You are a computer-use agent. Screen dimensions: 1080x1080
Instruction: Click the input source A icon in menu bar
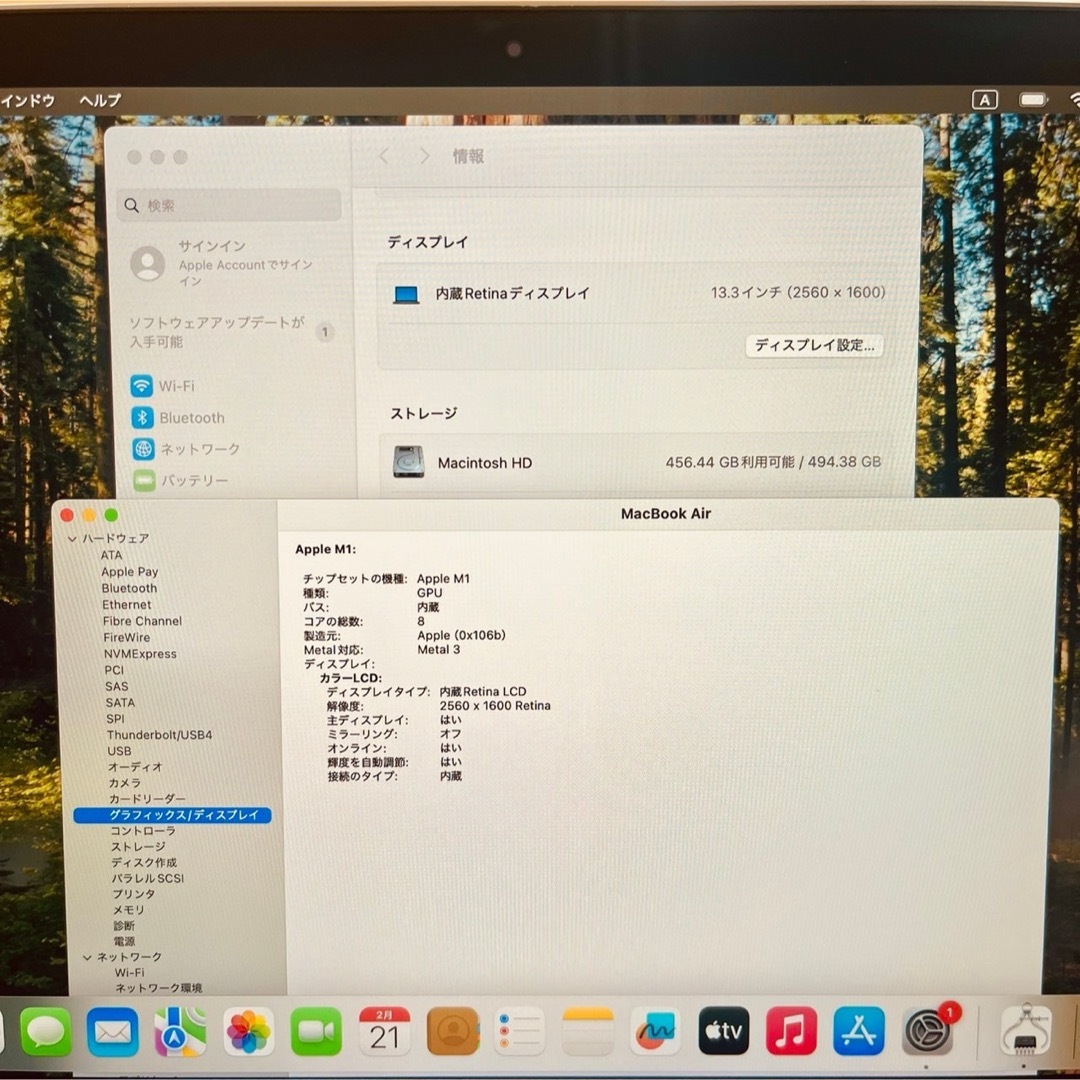click(985, 101)
